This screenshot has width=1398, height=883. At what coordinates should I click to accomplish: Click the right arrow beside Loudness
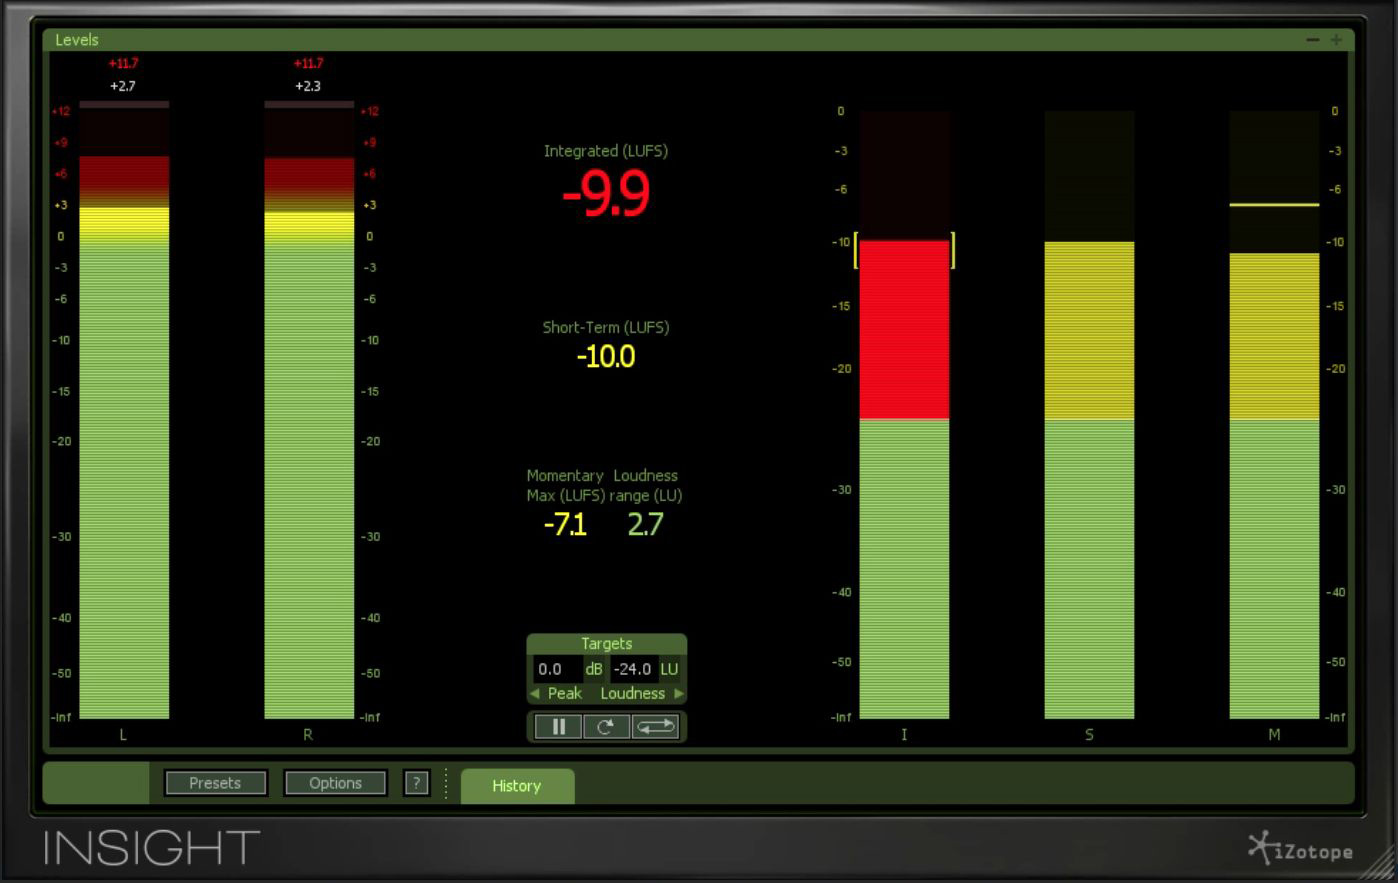click(x=679, y=693)
